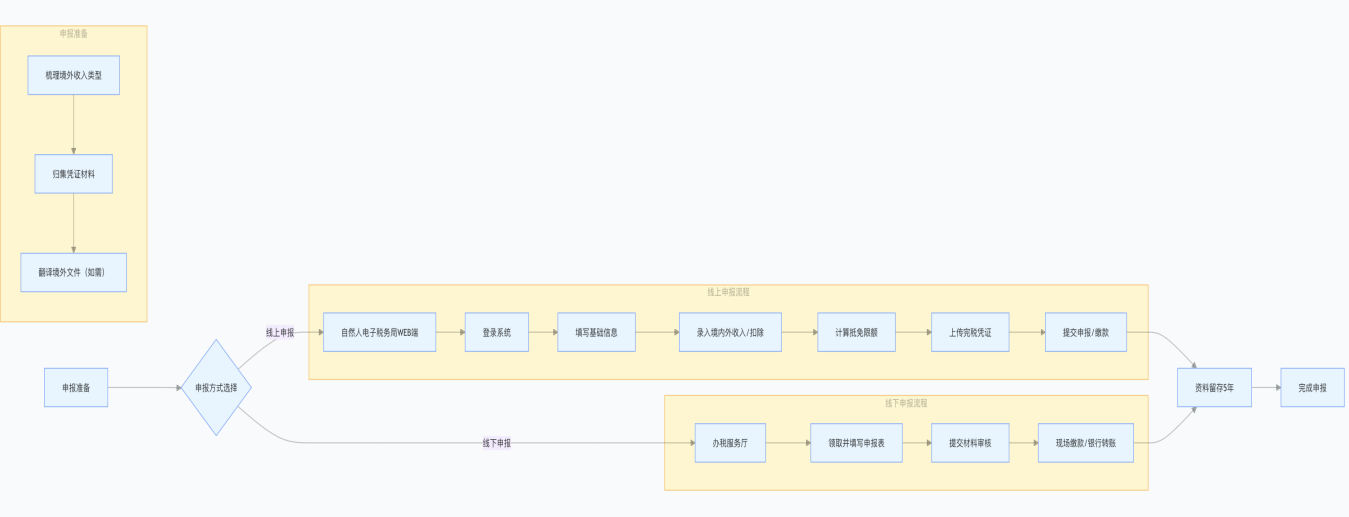The image size is (1349, 517).
Task: Select the standalone 申报准备 node left of the diamond
Action: click(75, 387)
